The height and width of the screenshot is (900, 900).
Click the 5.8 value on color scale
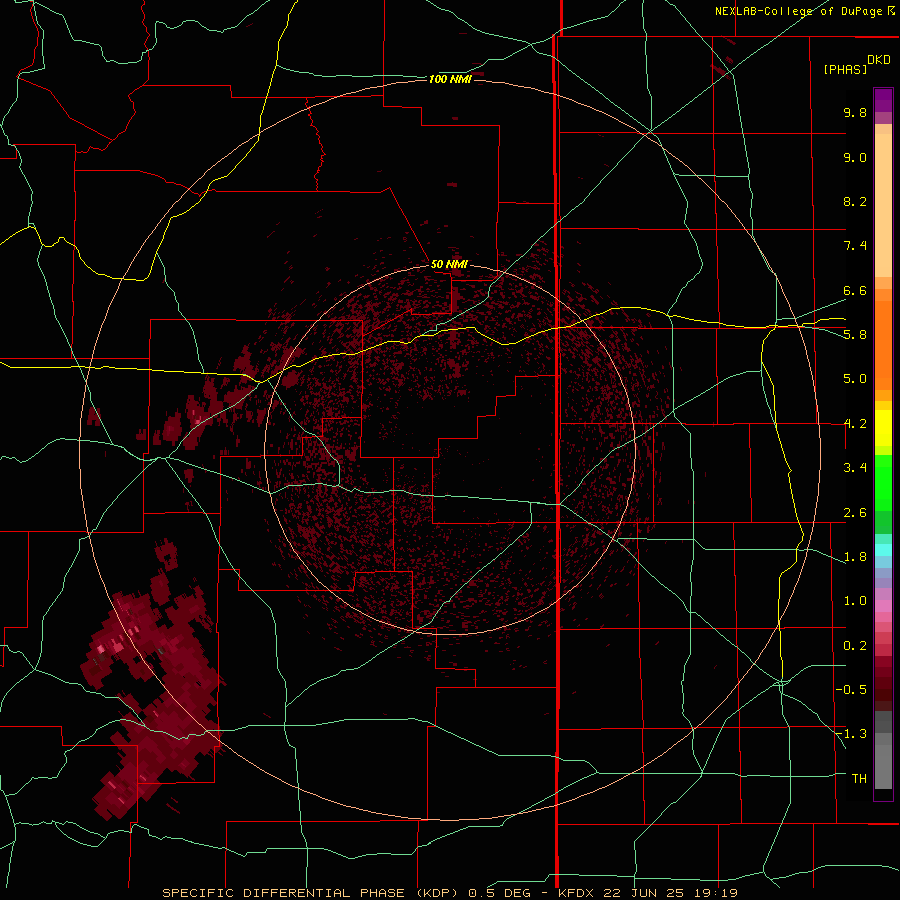[855, 334]
